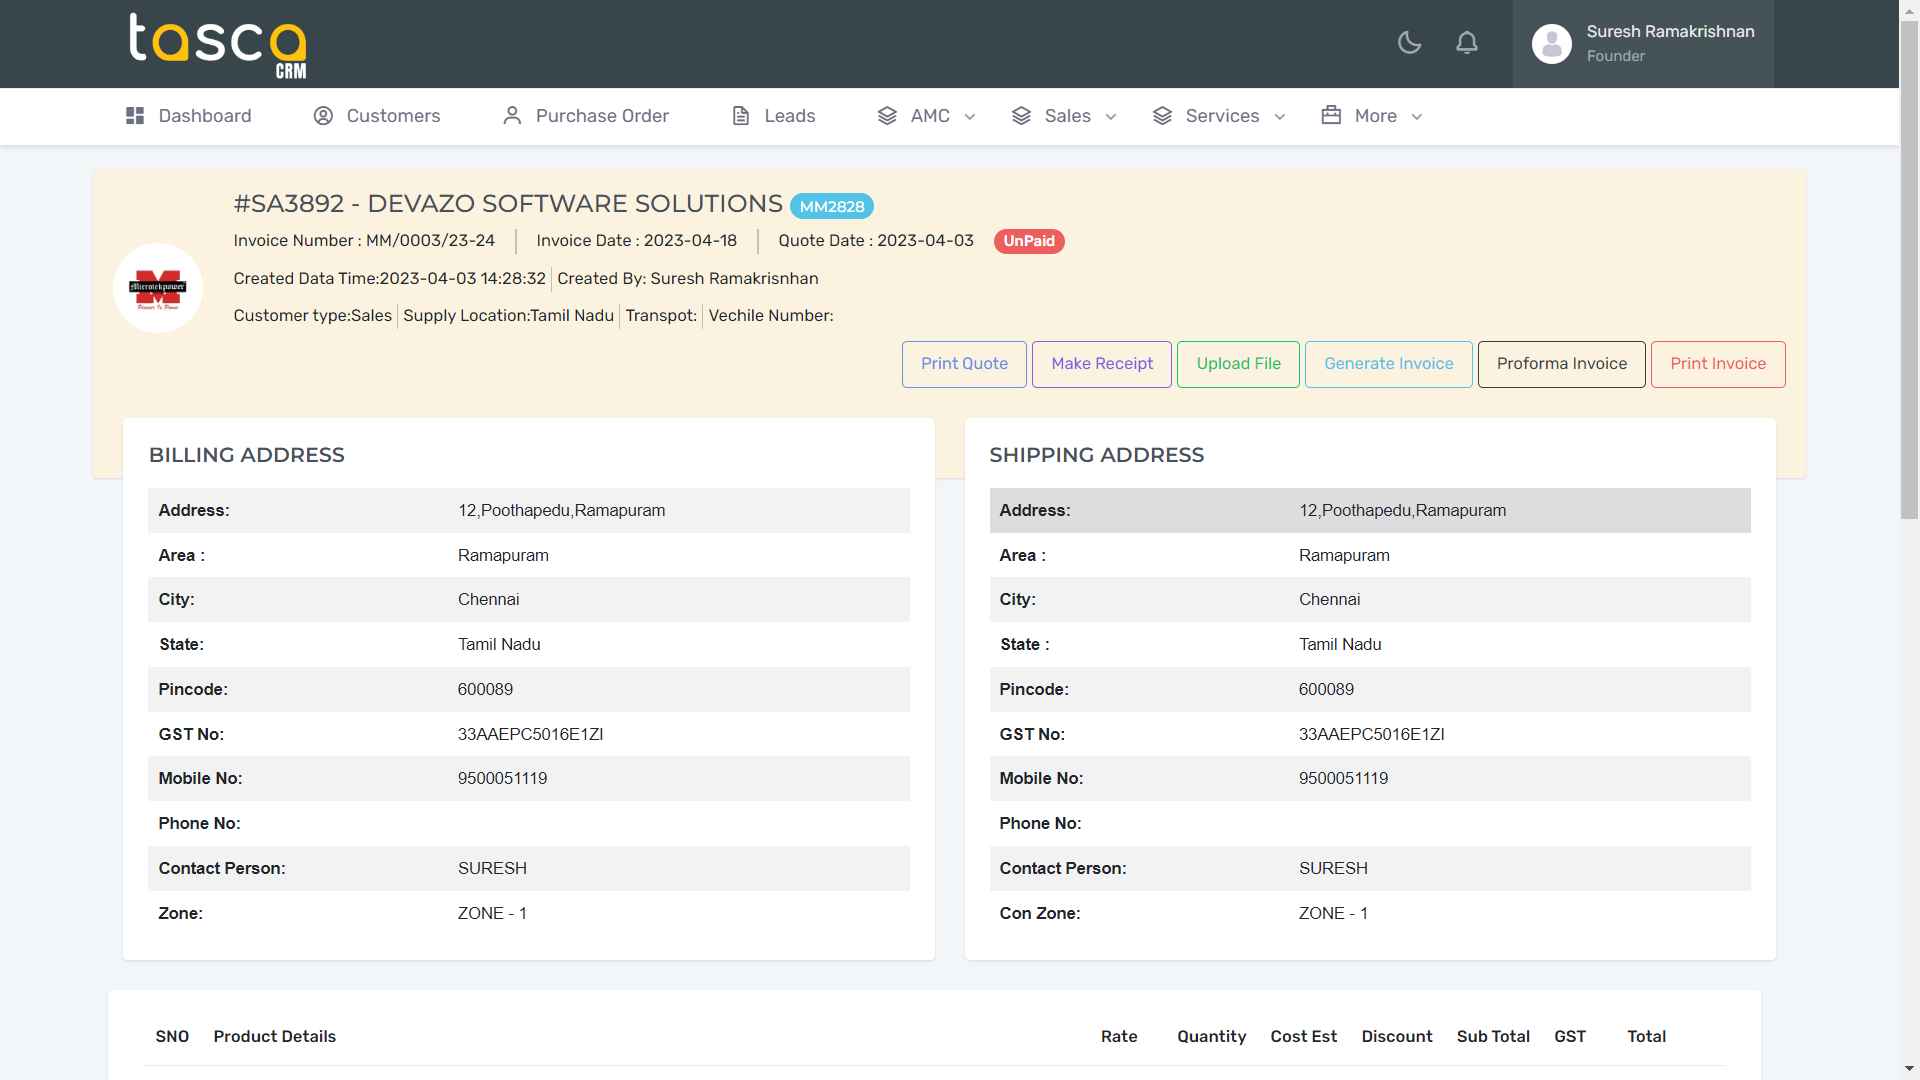Click the Microtek company logo thumbnail
The height and width of the screenshot is (1080, 1920).
[158, 288]
